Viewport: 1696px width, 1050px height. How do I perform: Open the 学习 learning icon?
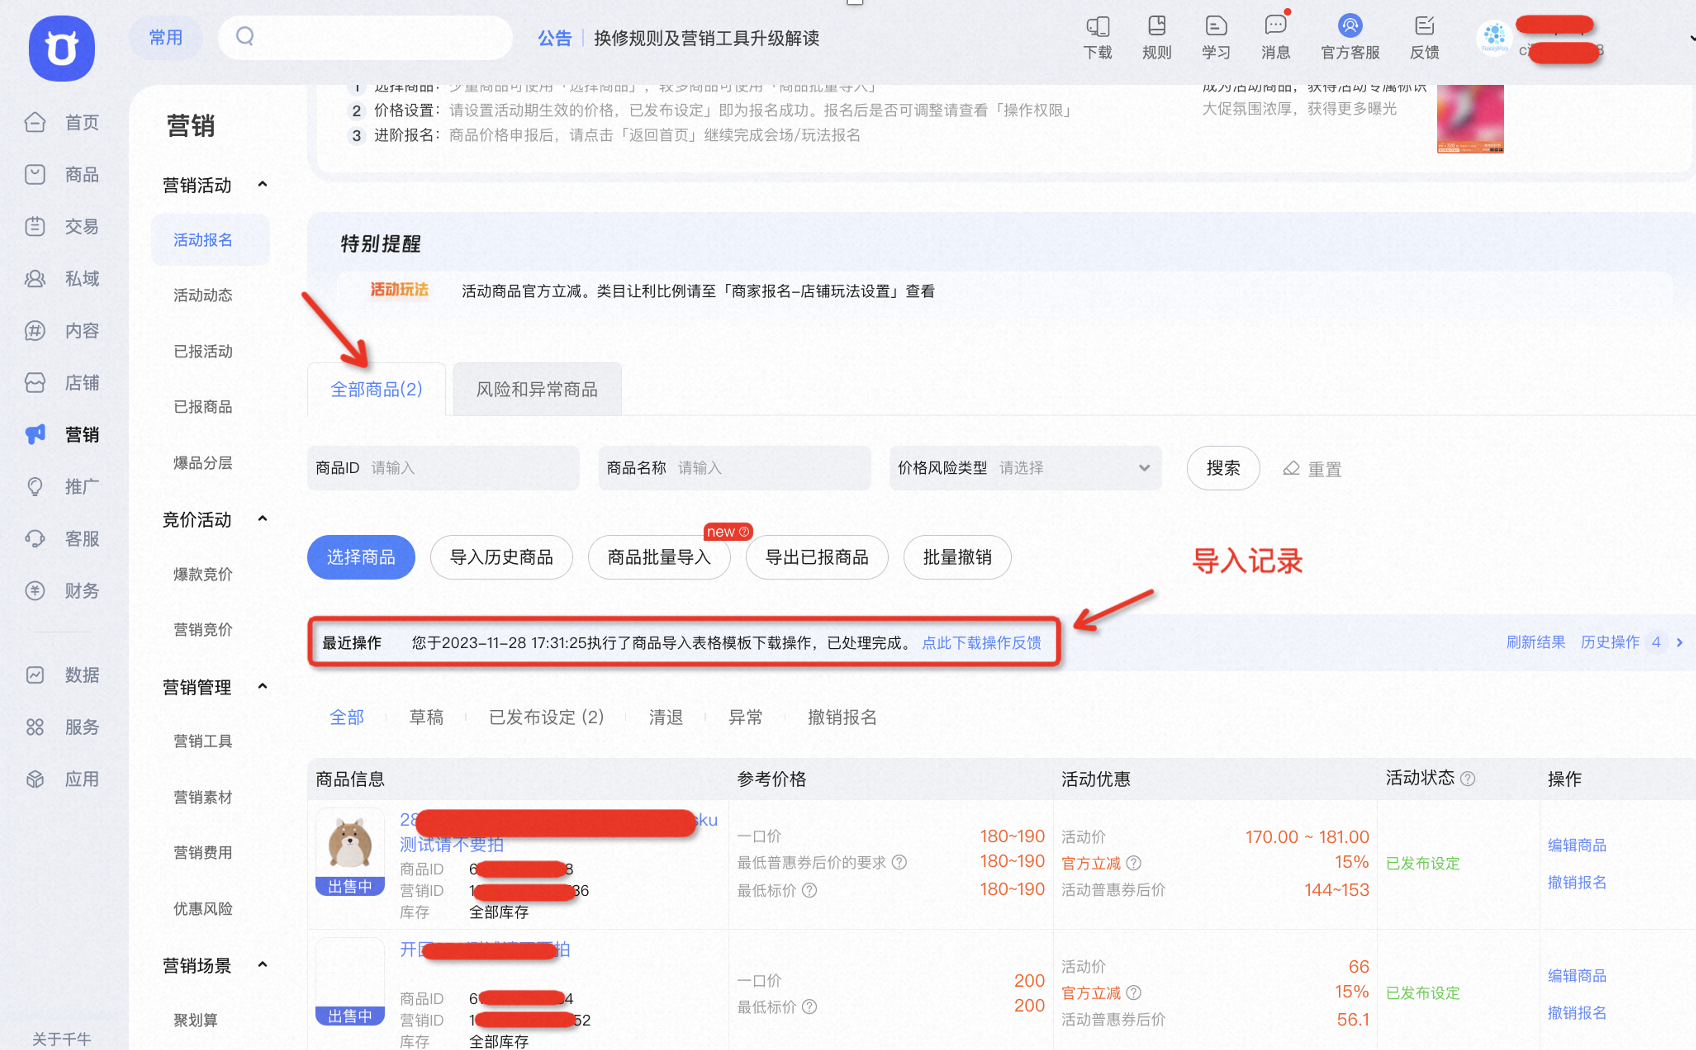click(x=1216, y=26)
